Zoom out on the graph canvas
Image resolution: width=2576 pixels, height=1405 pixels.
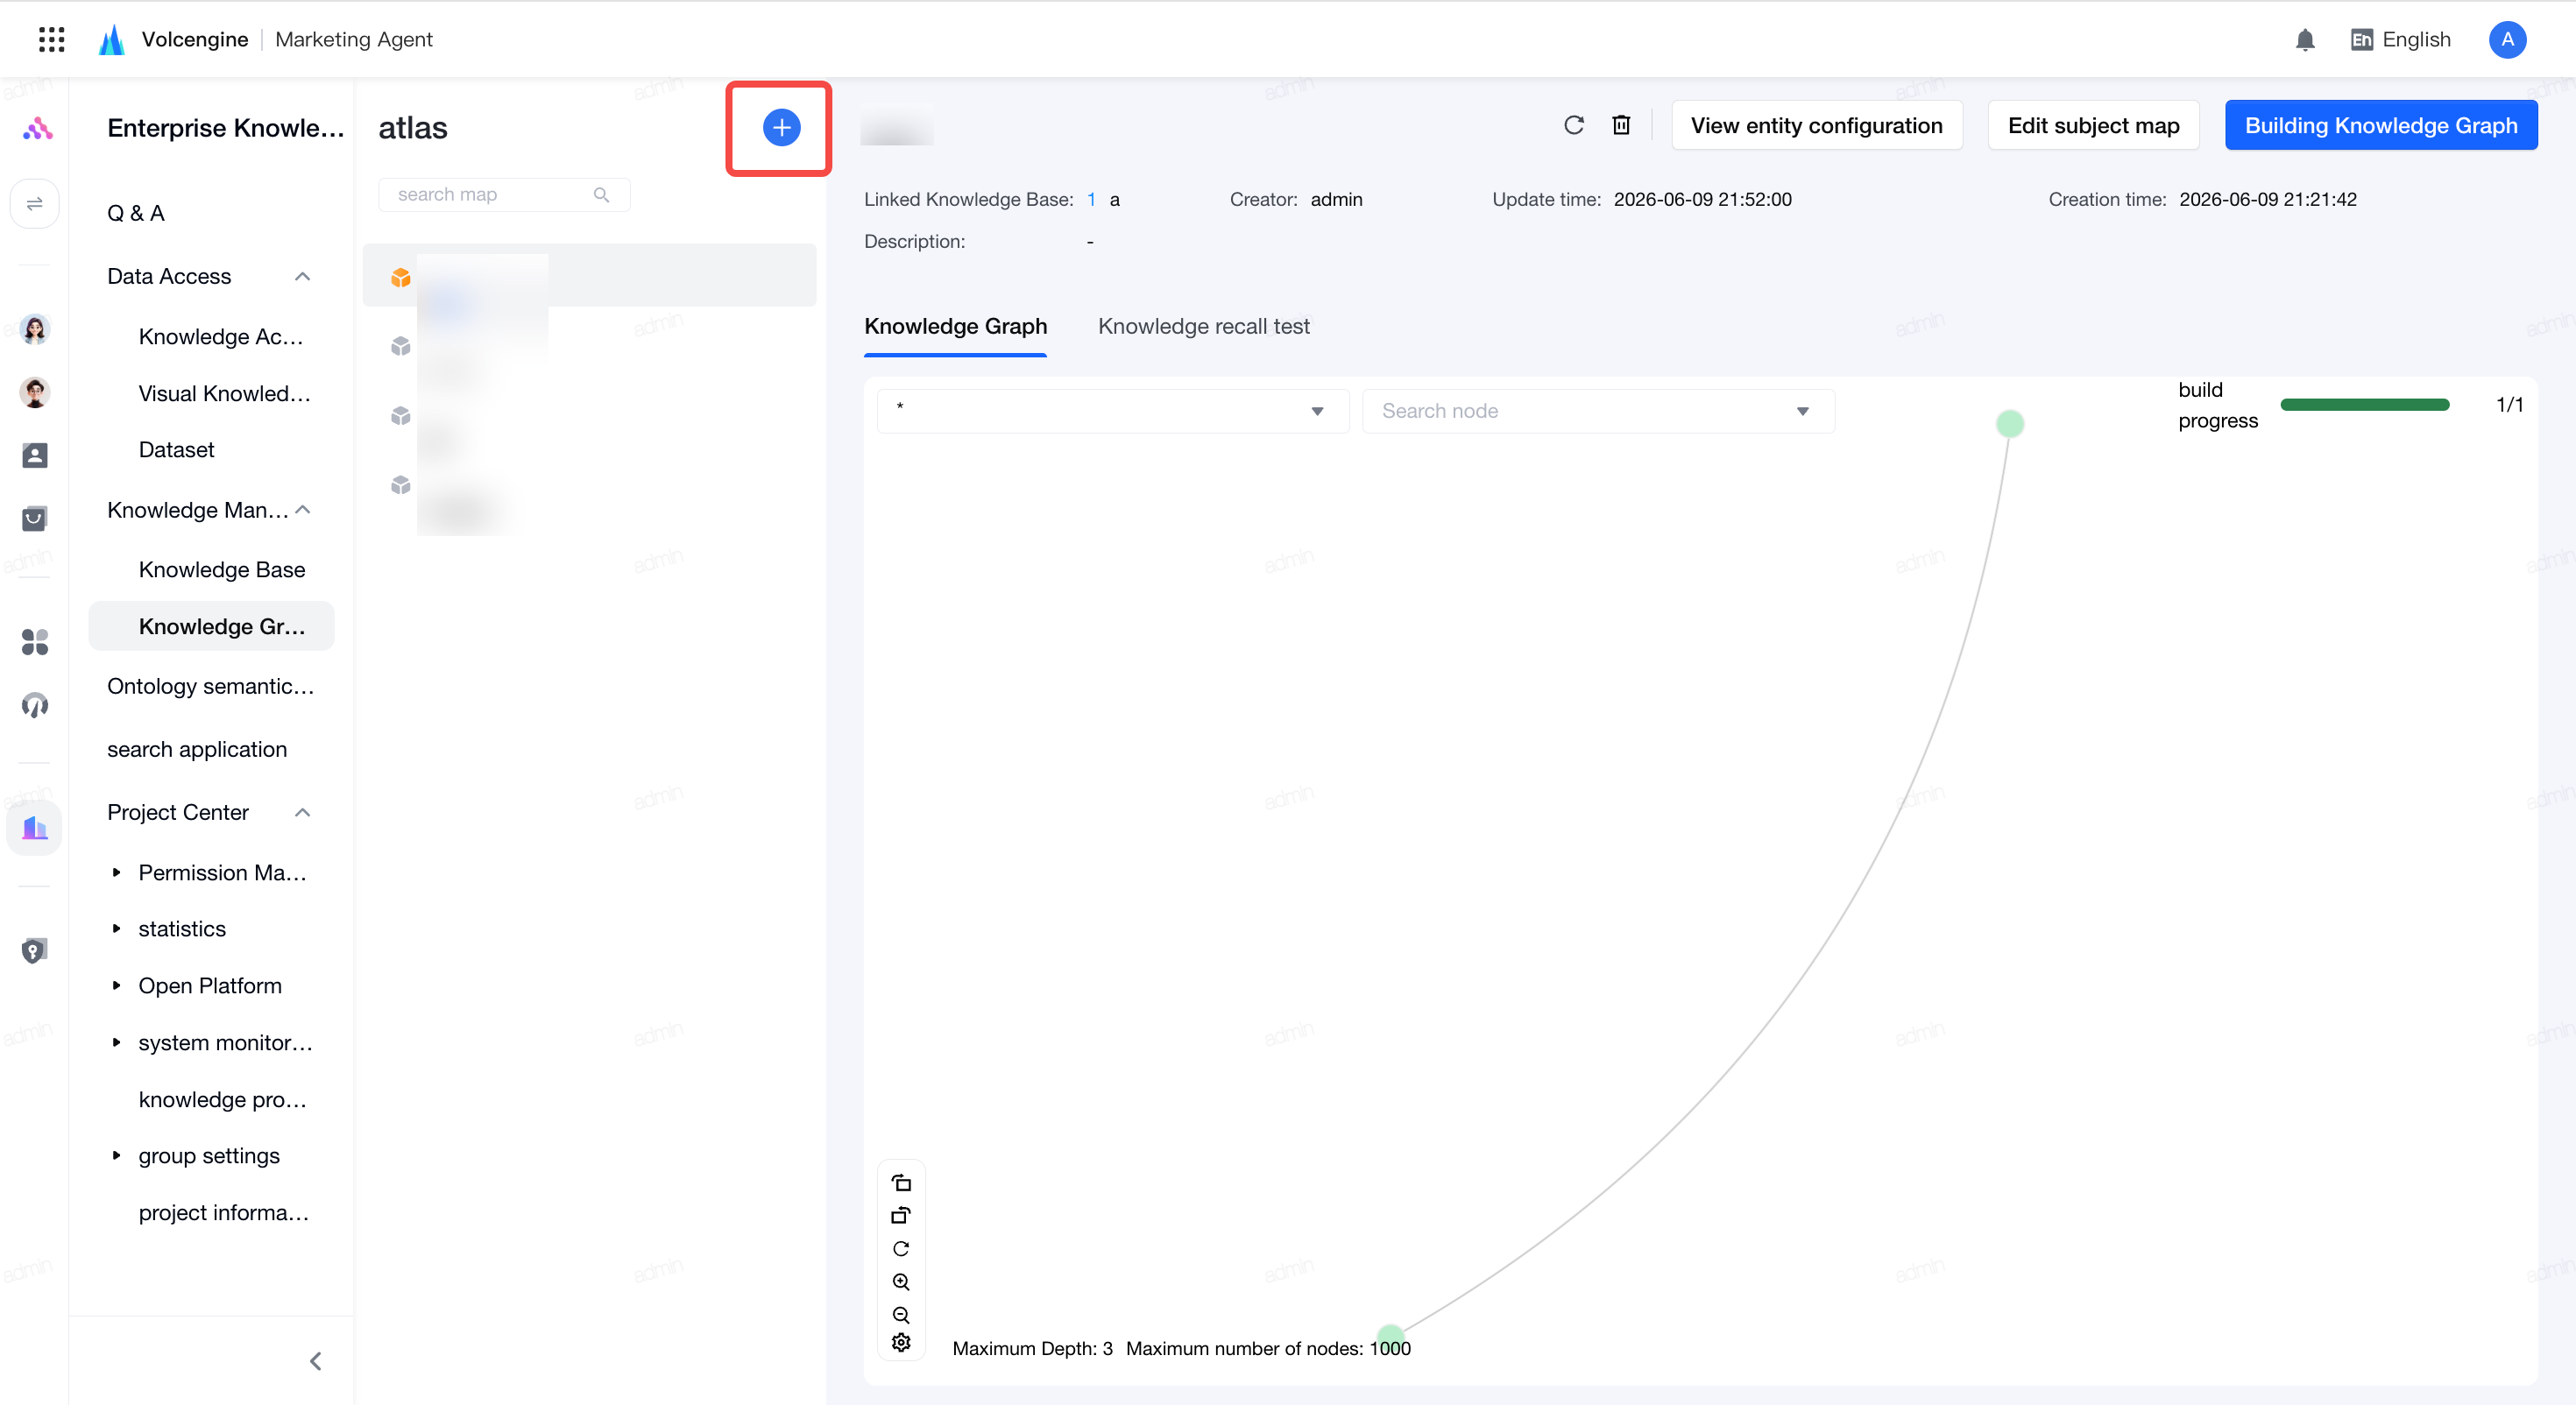click(900, 1314)
